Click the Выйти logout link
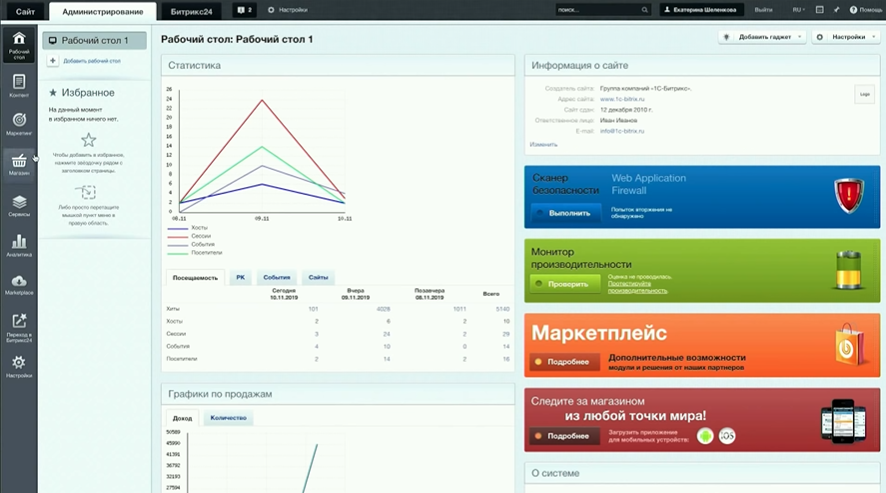 pos(763,10)
